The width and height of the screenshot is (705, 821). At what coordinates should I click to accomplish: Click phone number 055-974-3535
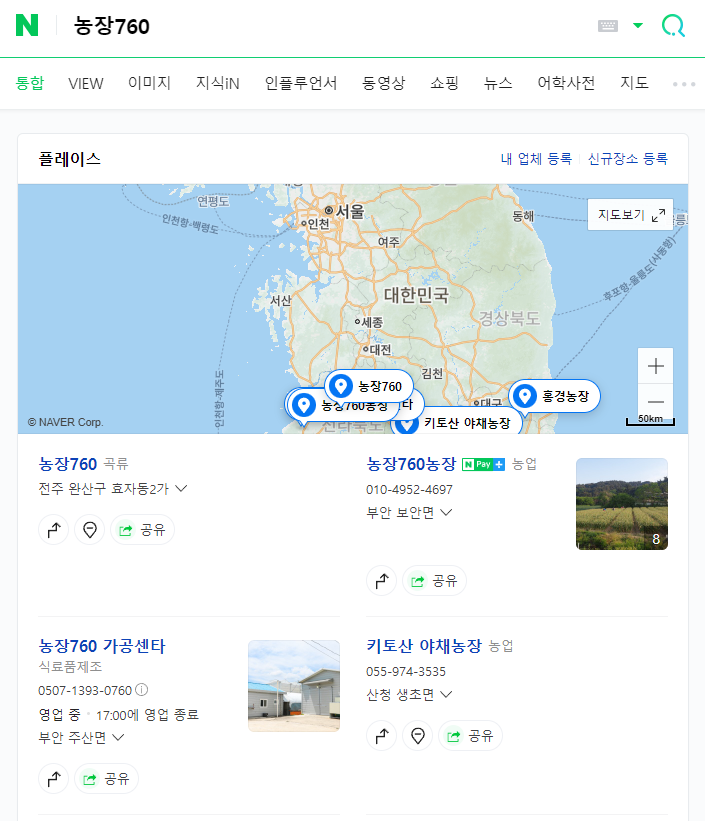pos(406,672)
